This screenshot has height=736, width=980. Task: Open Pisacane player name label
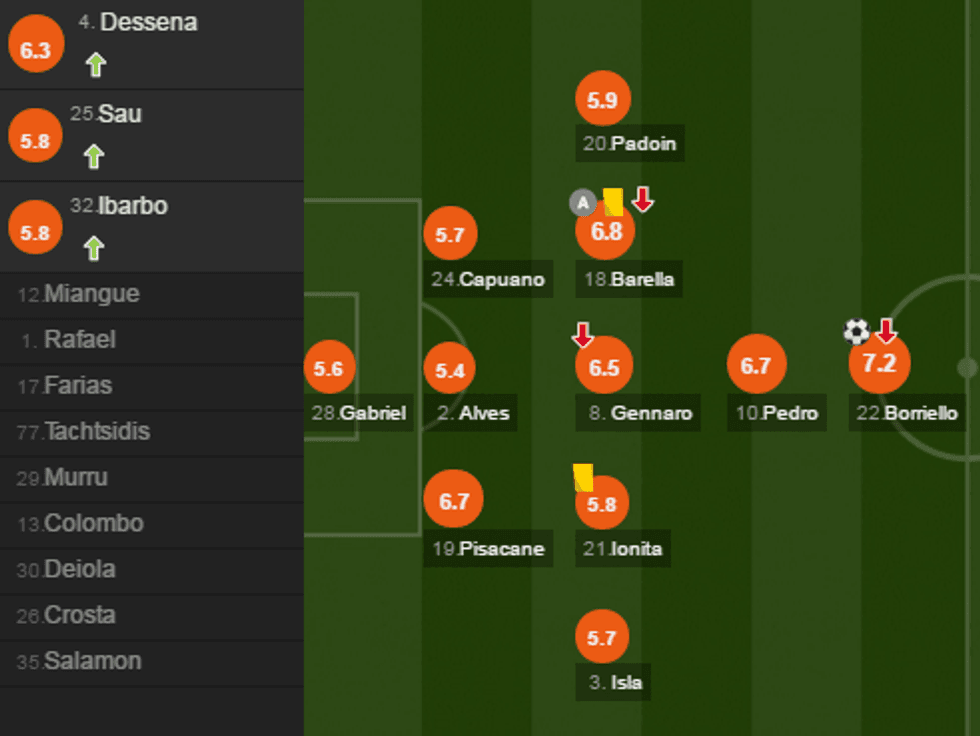pyautogui.click(x=489, y=549)
